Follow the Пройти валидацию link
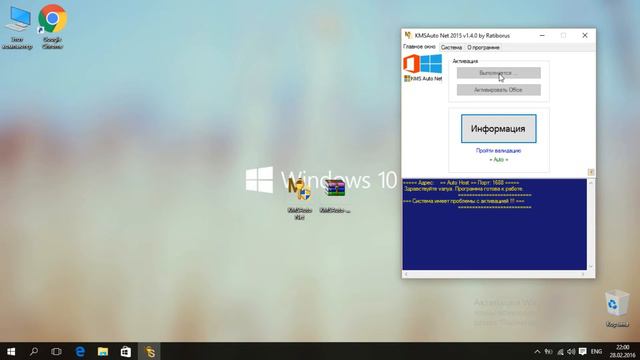Screen dimensions: 640x360 click(498, 151)
